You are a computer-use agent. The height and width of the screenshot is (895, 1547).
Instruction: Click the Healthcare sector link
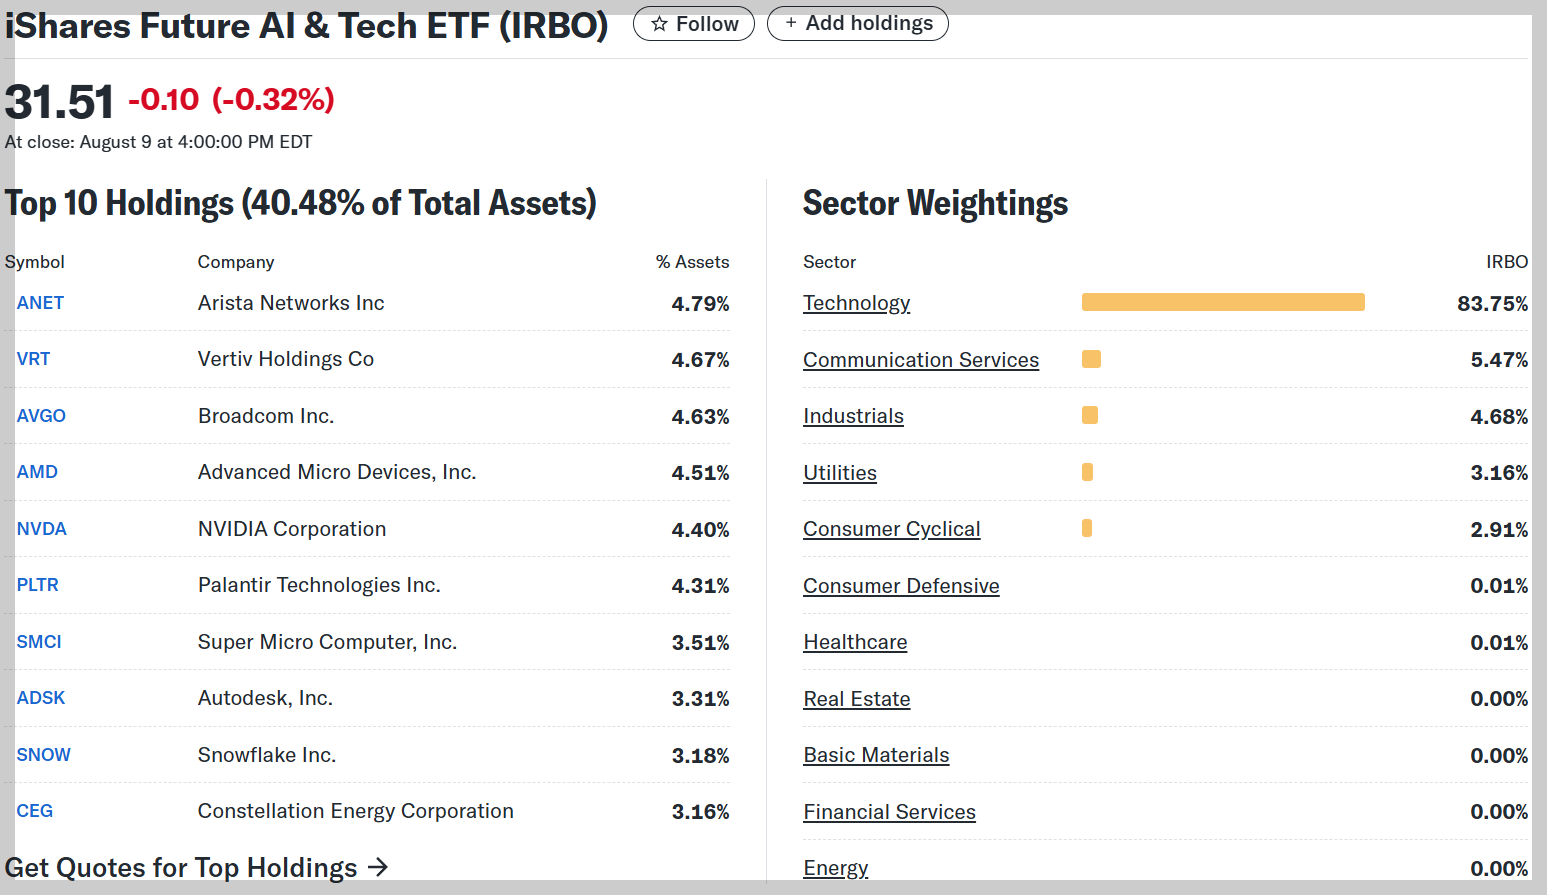[855, 641]
